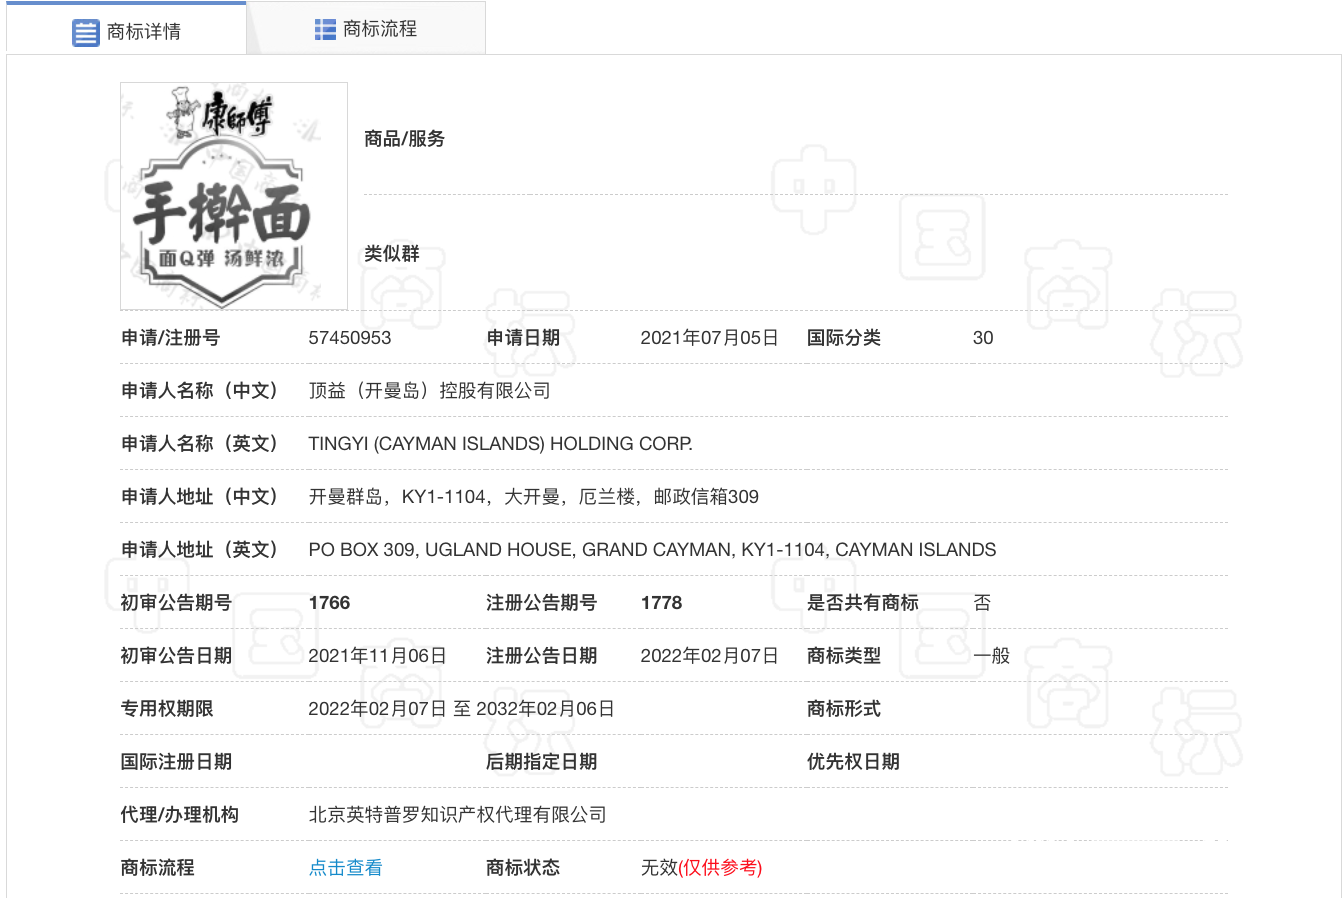Click the 初审公告日期 label
Screen dimensions: 1342x898
pos(176,656)
